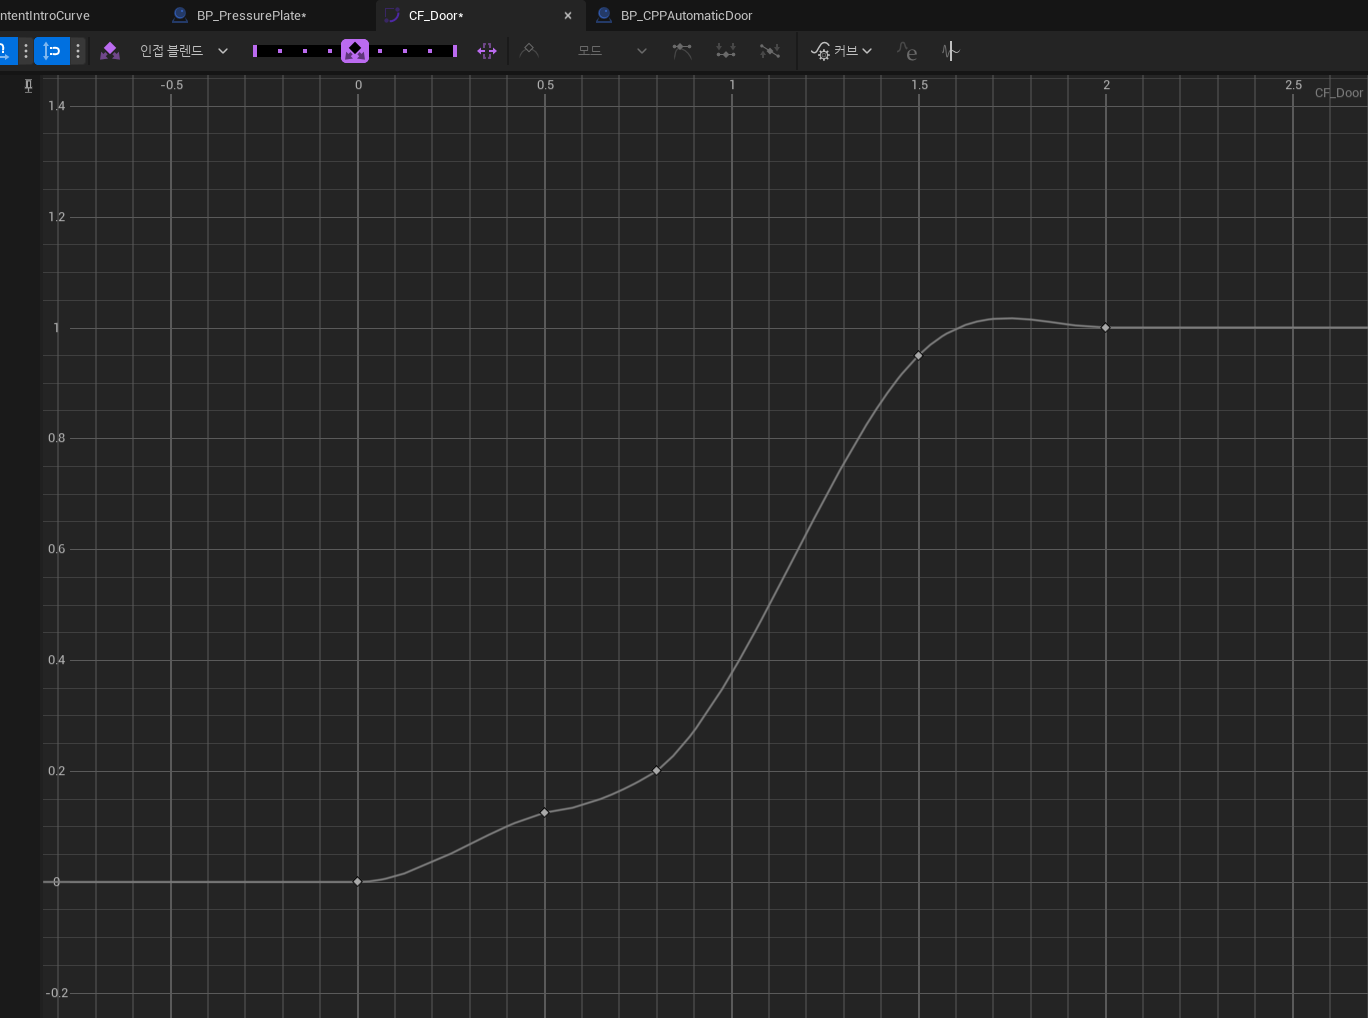This screenshot has width=1368, height=1018.
Task: Click the grayed tangent peak icon
Action: (x=529, y=50)
